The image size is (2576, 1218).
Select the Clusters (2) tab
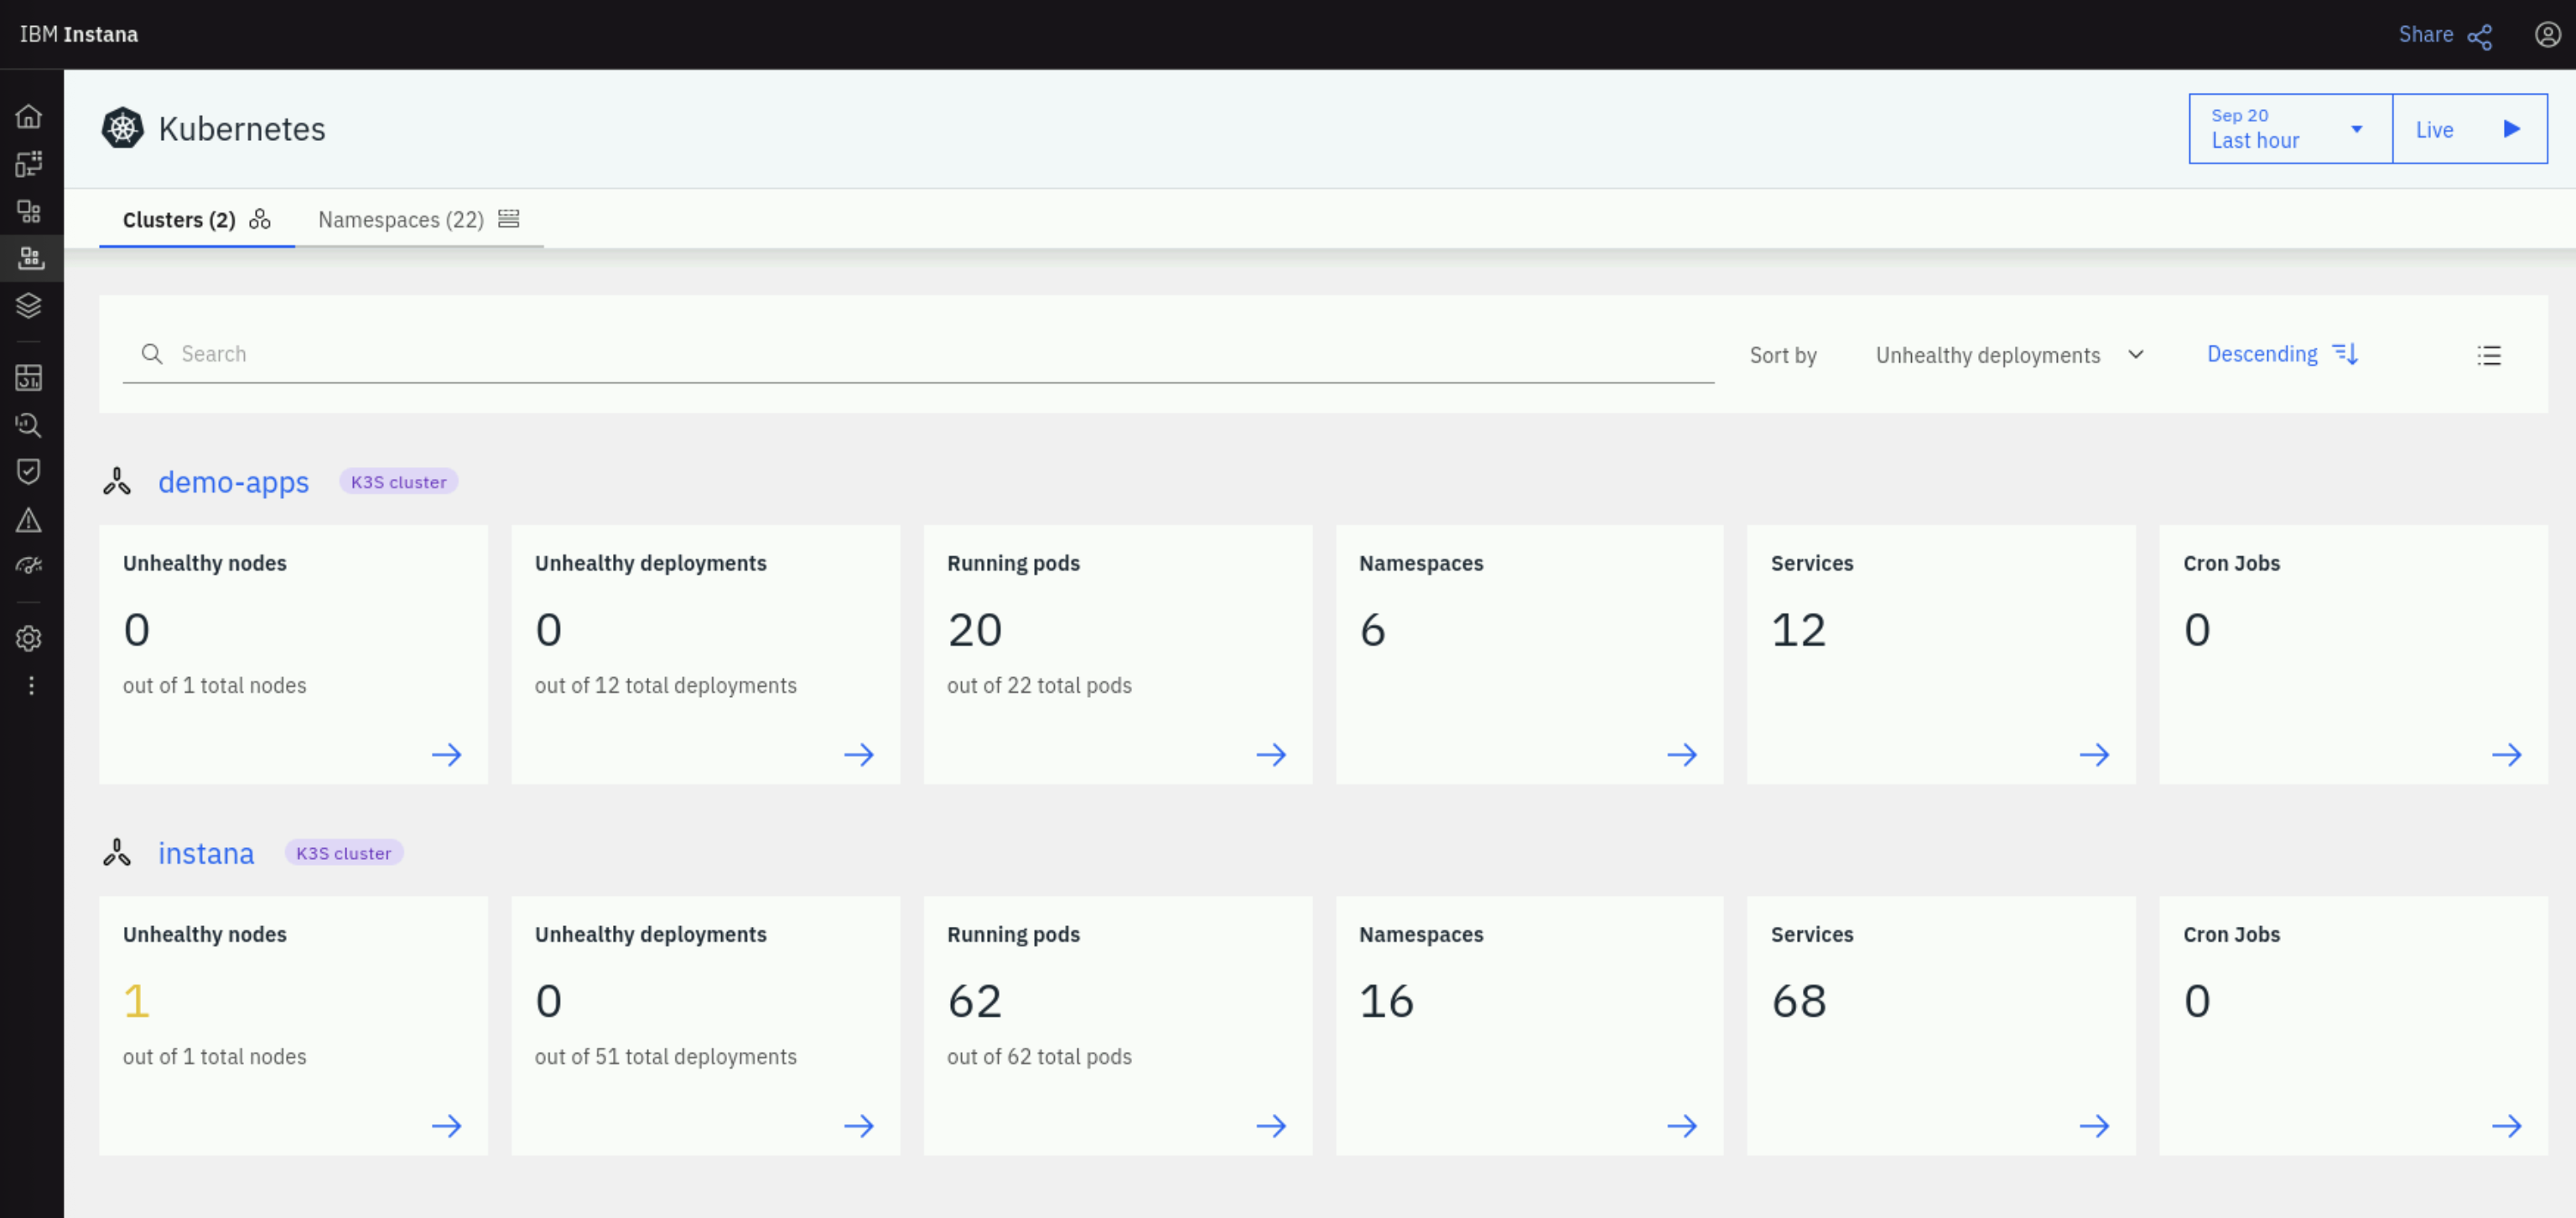pyautogui.click(x=196, y=219)
